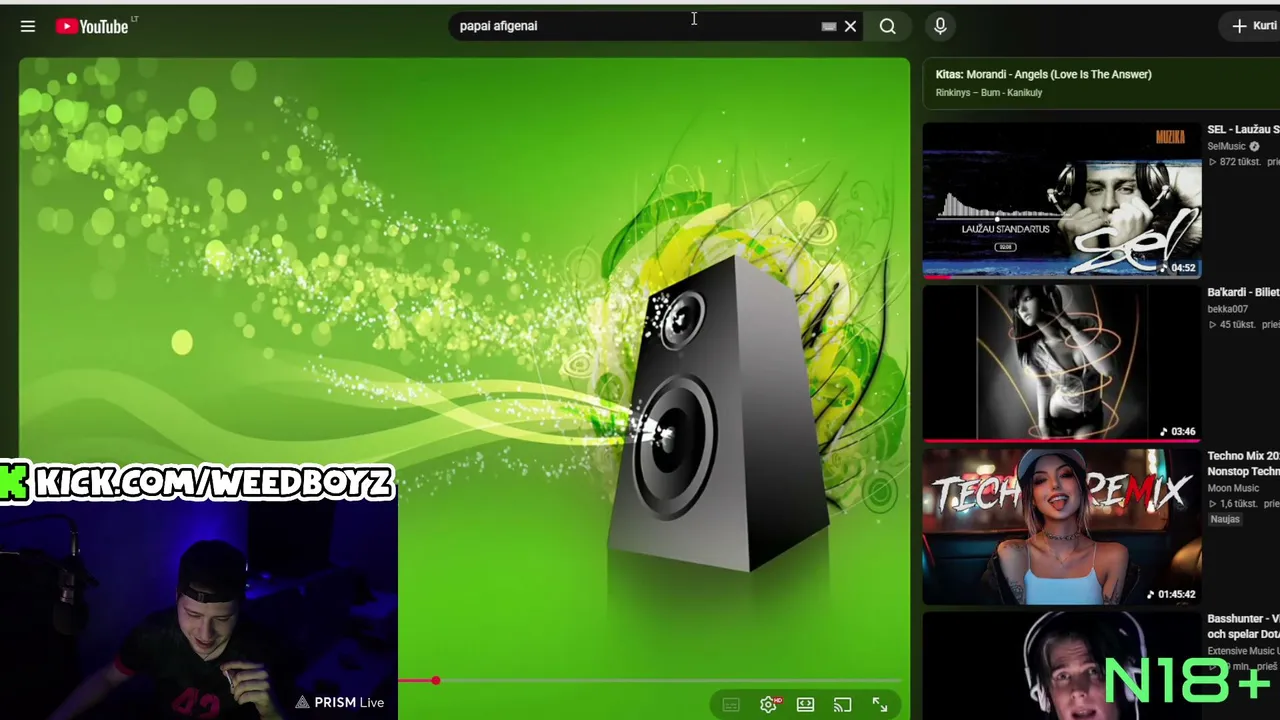Open video player settings gear
The image size is (1280, 720).
(769, 705)
